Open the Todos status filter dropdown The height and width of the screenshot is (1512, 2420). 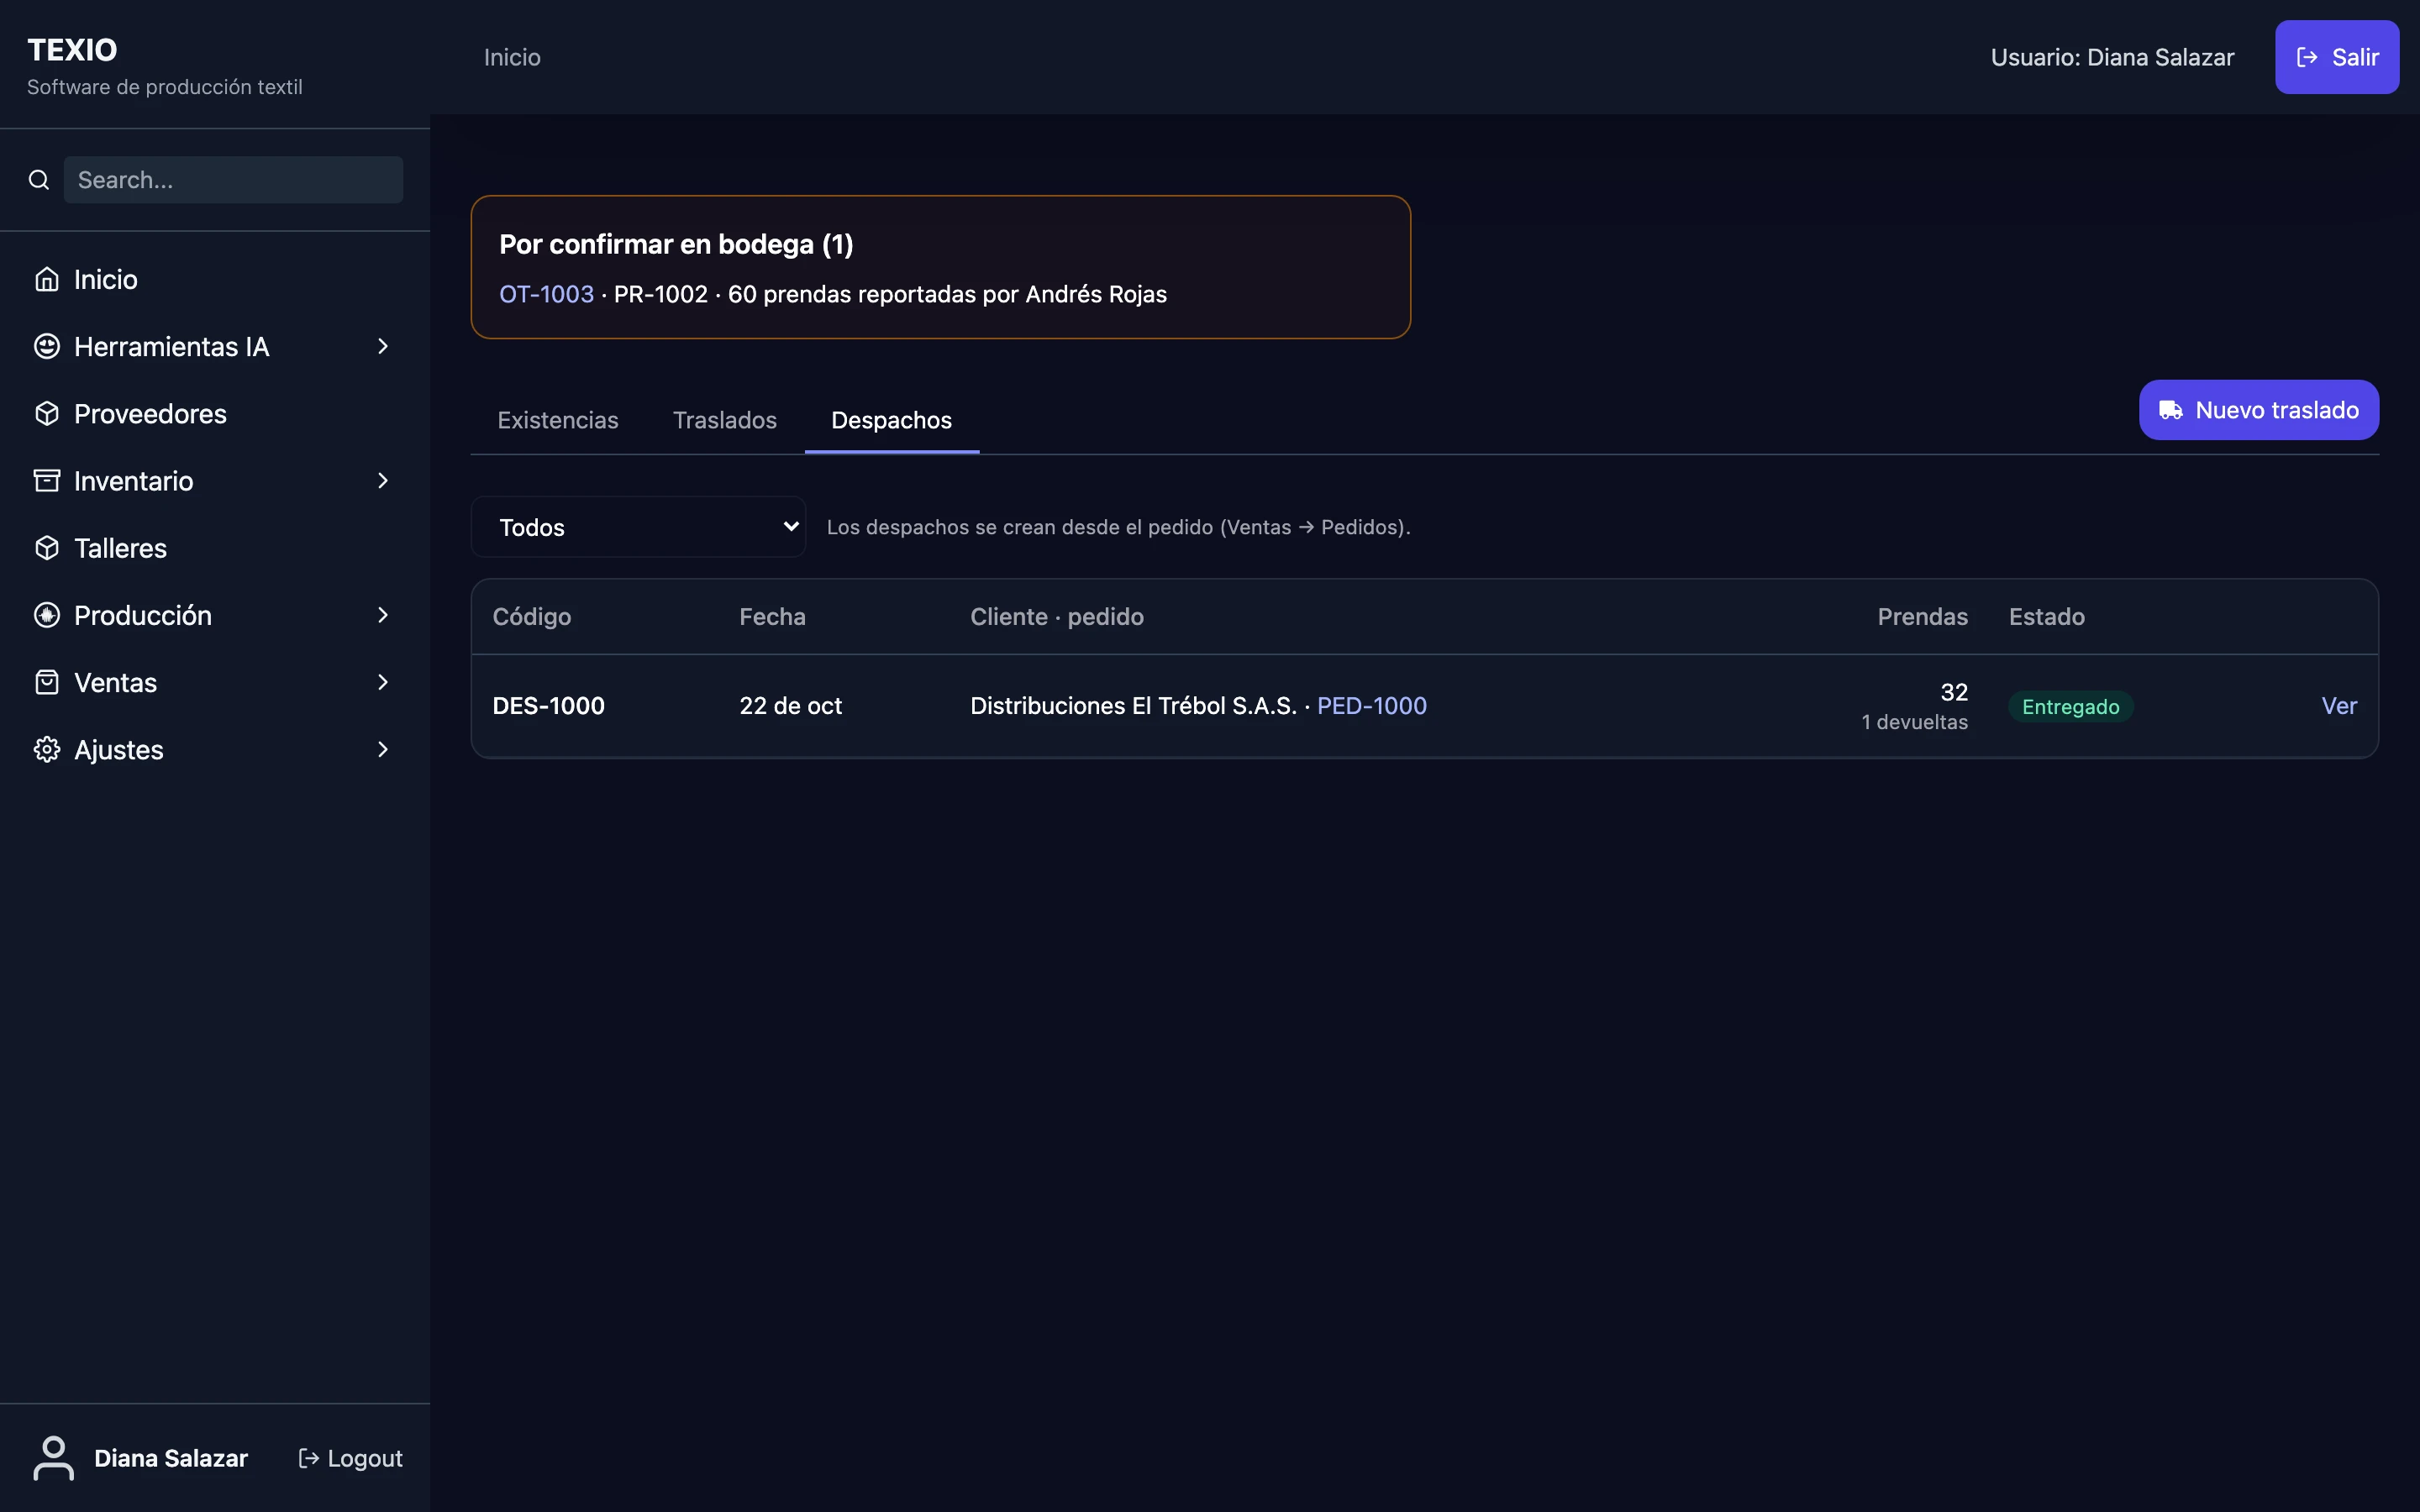click(638, 527)
